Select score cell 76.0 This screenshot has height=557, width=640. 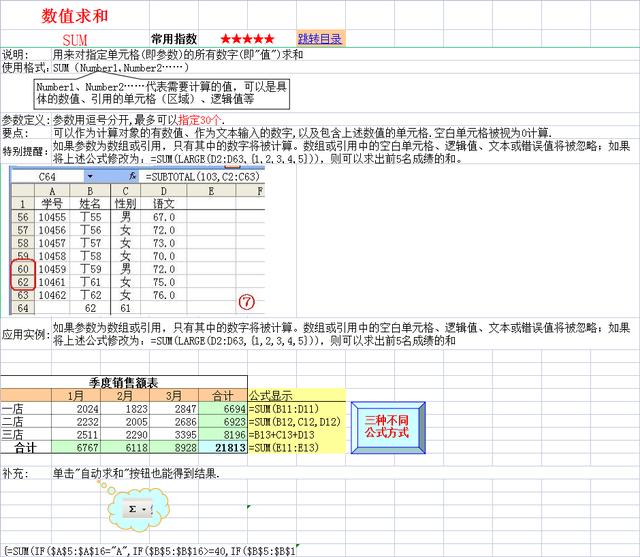[x=164, y=295]
